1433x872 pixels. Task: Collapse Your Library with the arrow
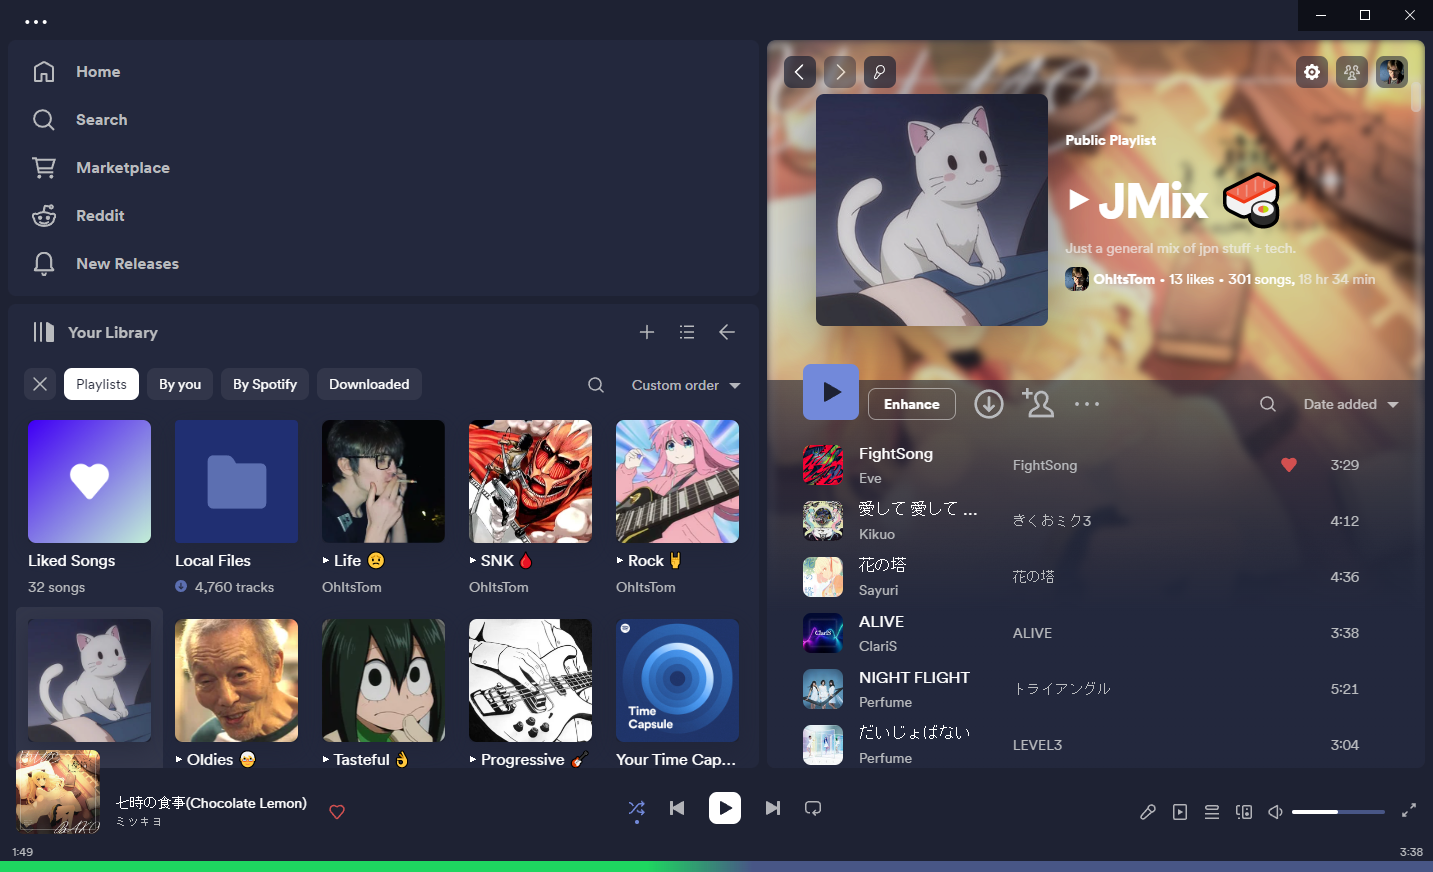point(727,332)
